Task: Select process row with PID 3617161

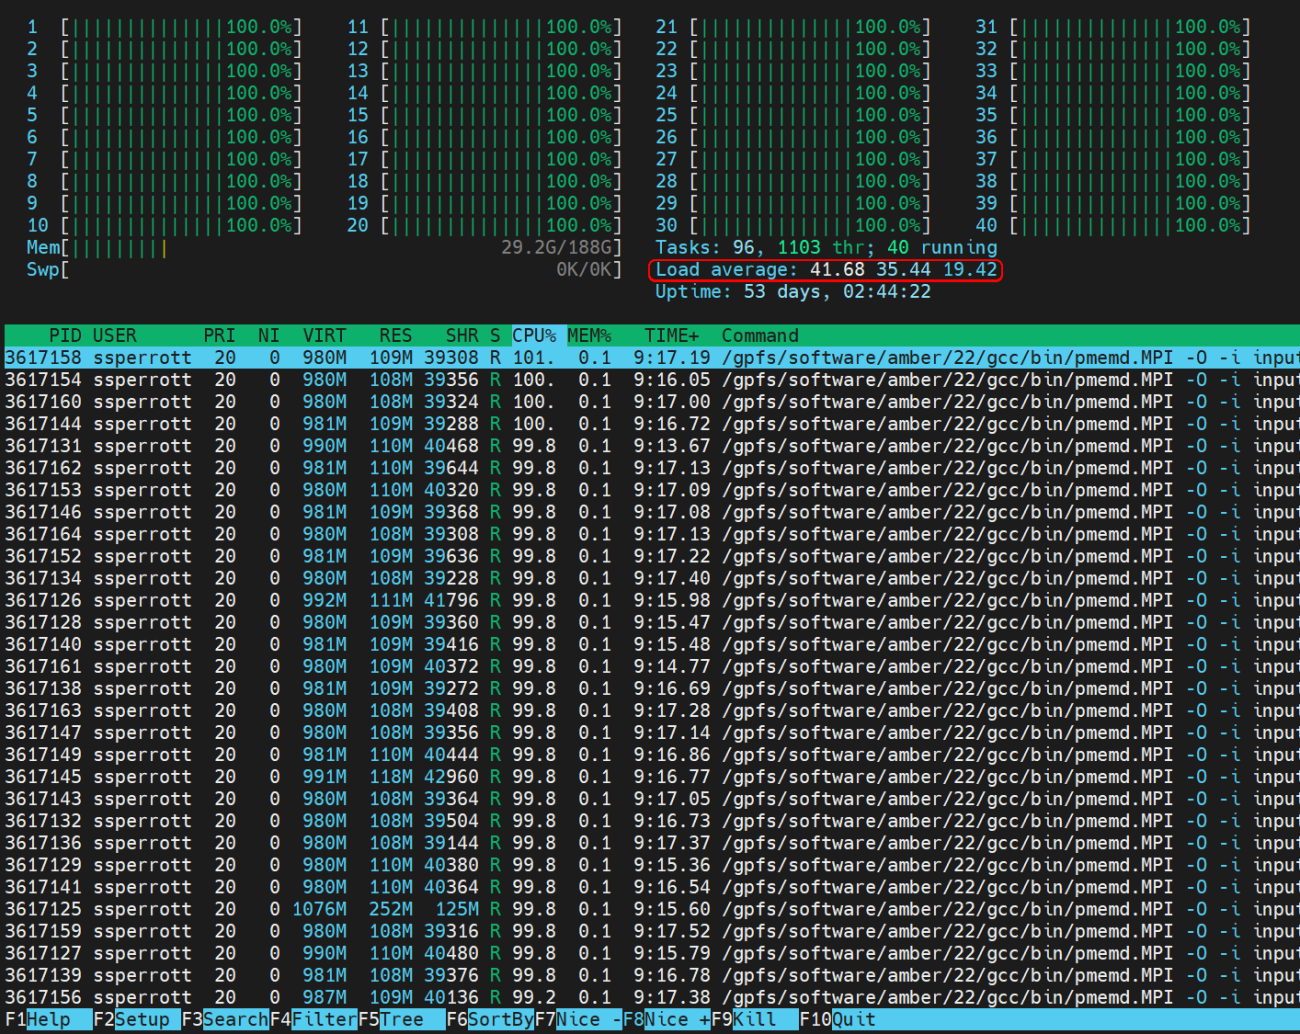Action: click(x=652, y=666)
